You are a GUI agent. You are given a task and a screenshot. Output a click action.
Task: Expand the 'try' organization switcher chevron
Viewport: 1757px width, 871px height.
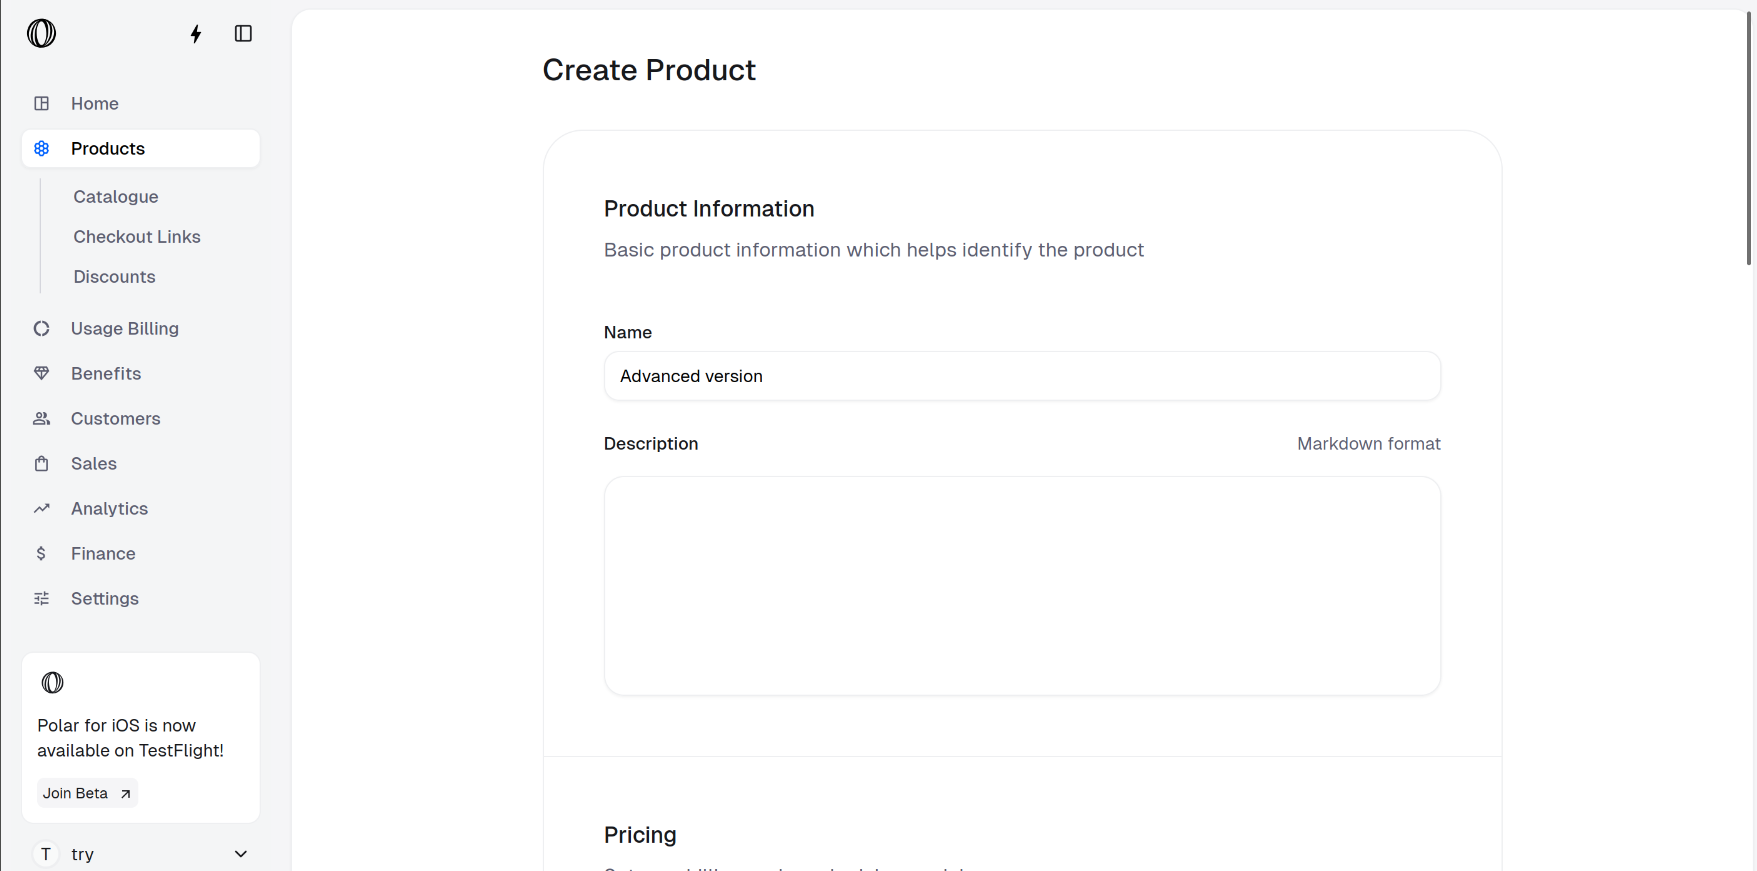tap(240, 854)
